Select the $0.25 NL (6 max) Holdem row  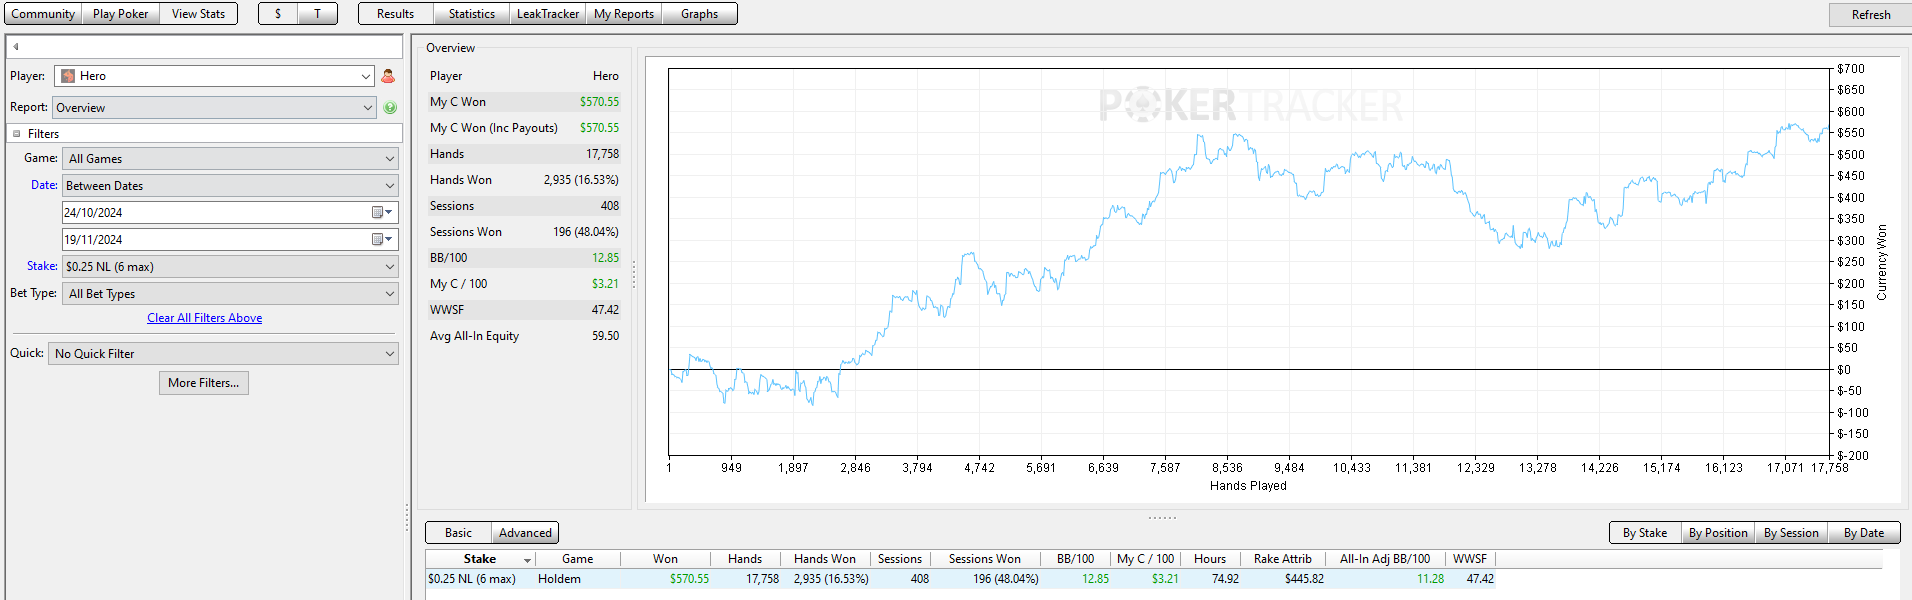(x=960, y=579)
